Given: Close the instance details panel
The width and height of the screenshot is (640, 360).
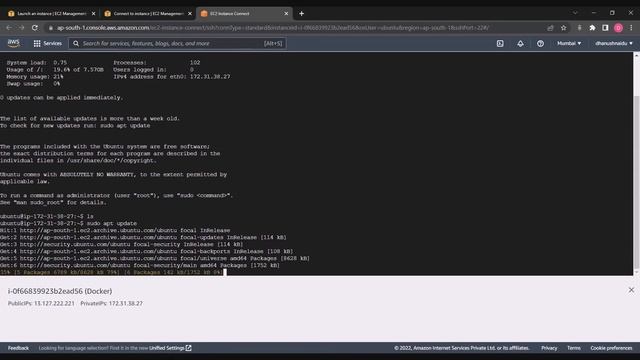Looking at the screenshot, I should [631, 290].
